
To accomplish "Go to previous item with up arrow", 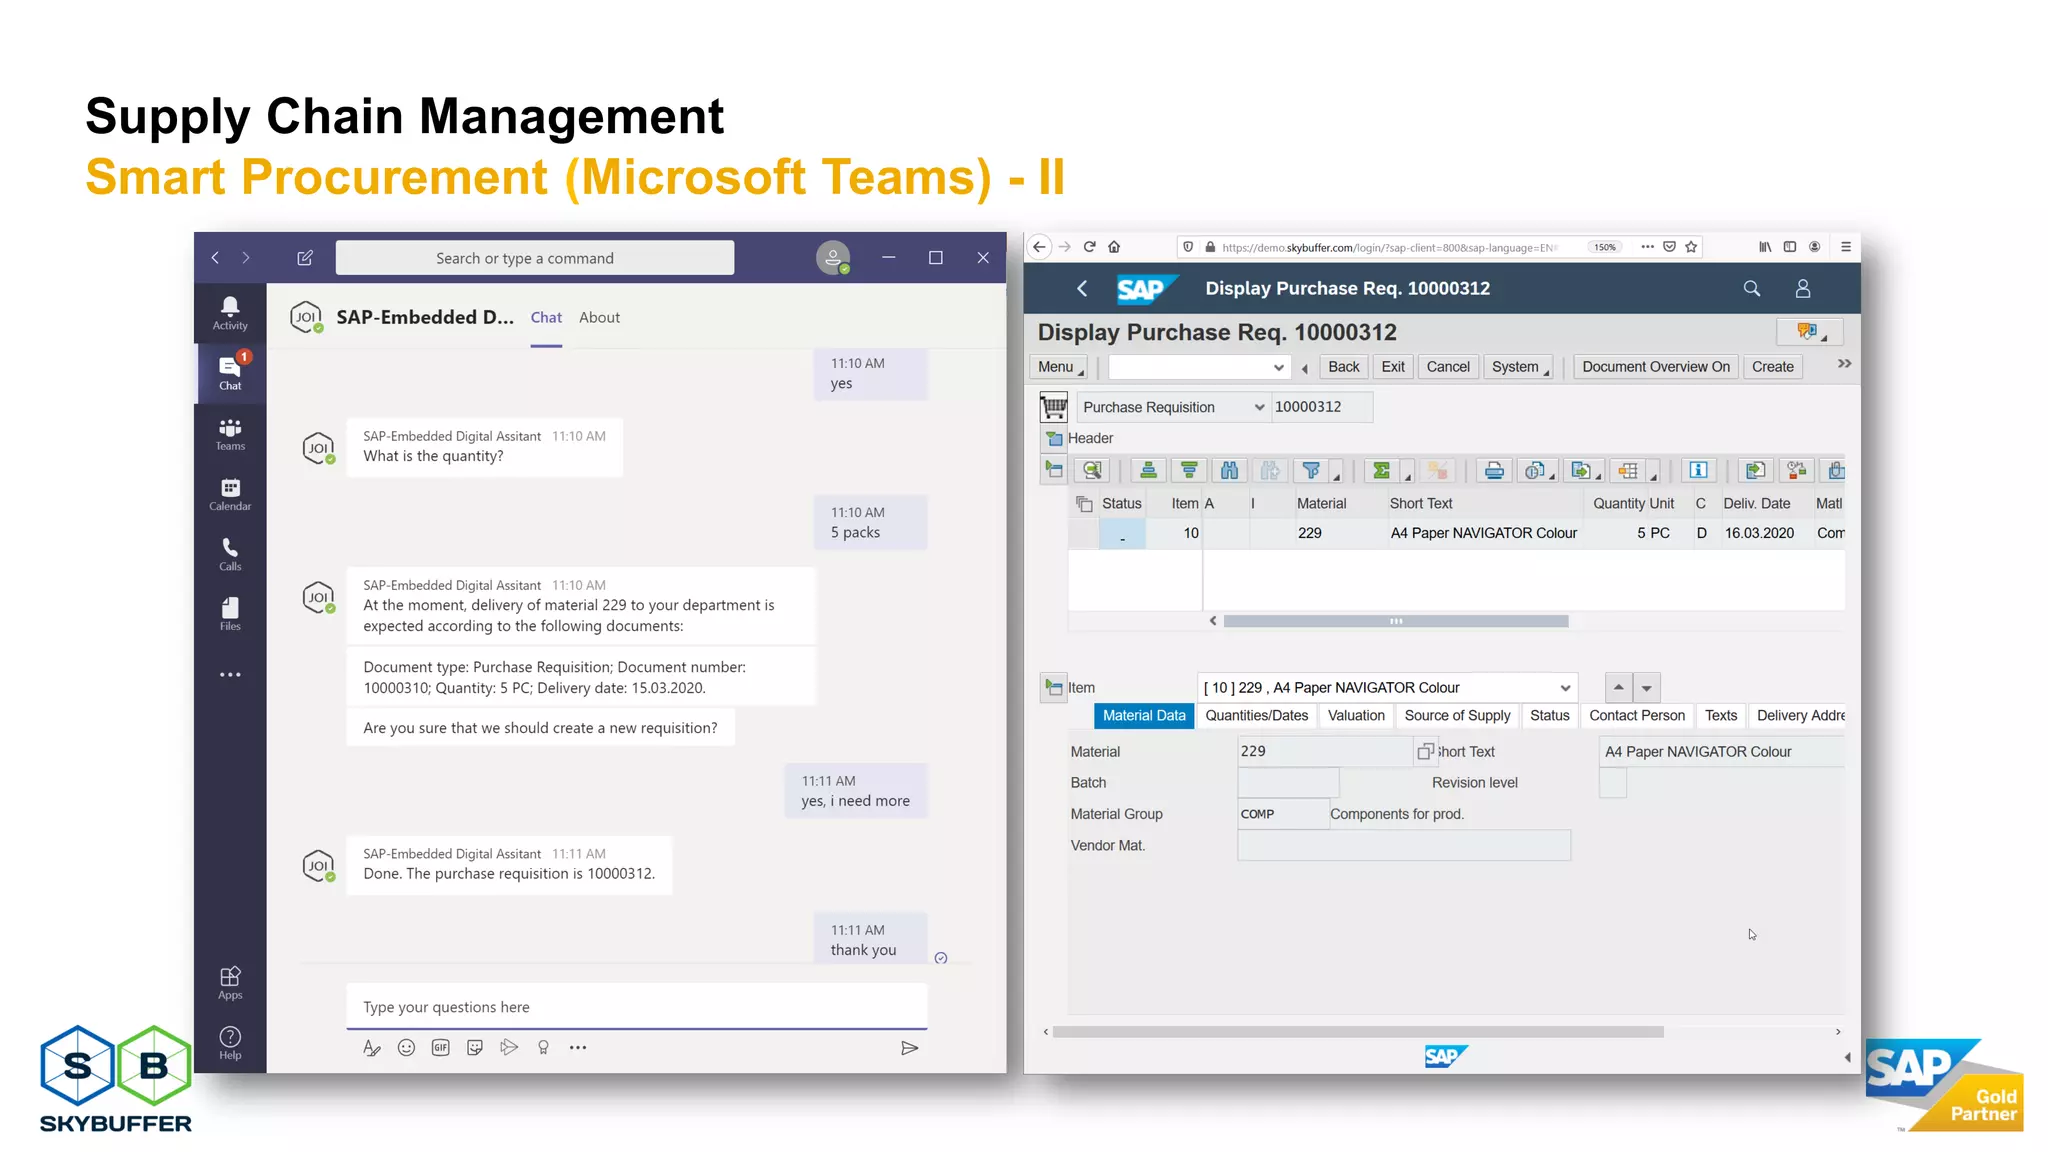I will (x=1618, y=687).
